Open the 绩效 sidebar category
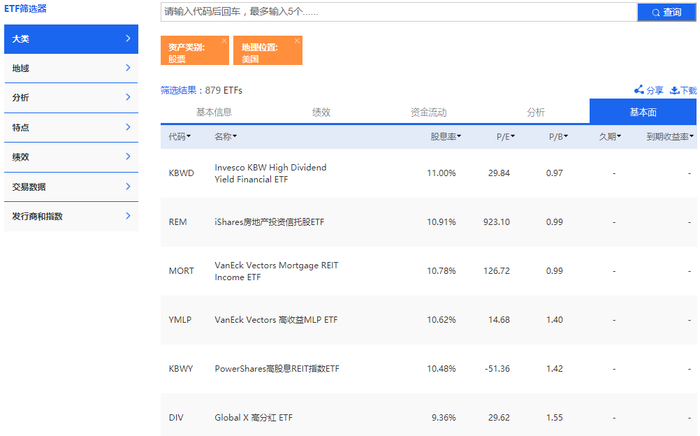The image size is (700, 436). point(71,157)
